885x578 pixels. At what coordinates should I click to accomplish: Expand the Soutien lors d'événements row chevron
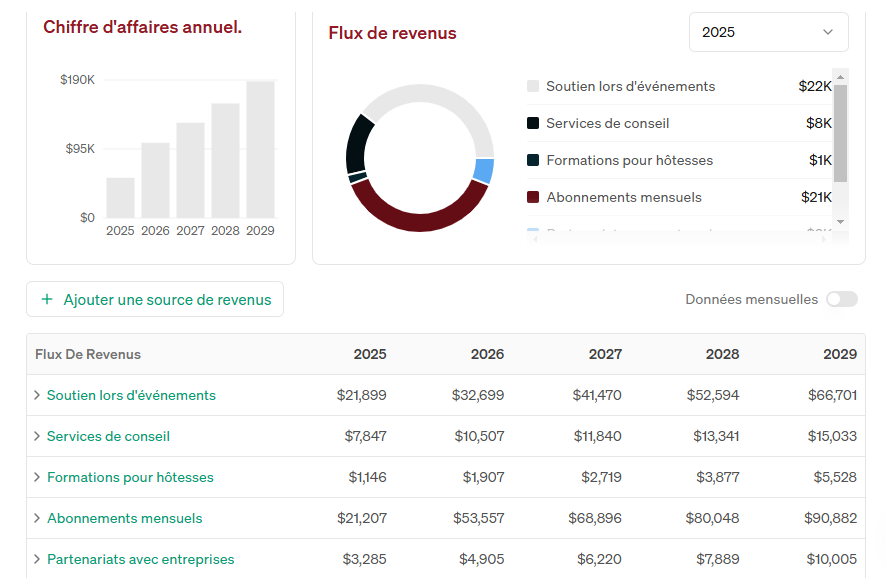37,395
